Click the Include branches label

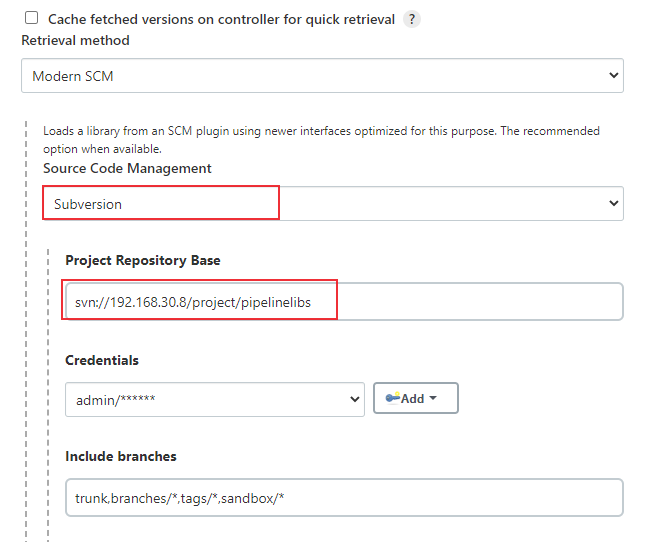[x=121, y=456]
